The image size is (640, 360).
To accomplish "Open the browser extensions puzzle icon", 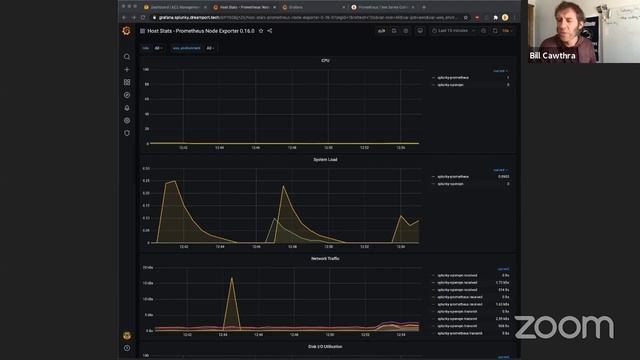I will click(496, 18).
